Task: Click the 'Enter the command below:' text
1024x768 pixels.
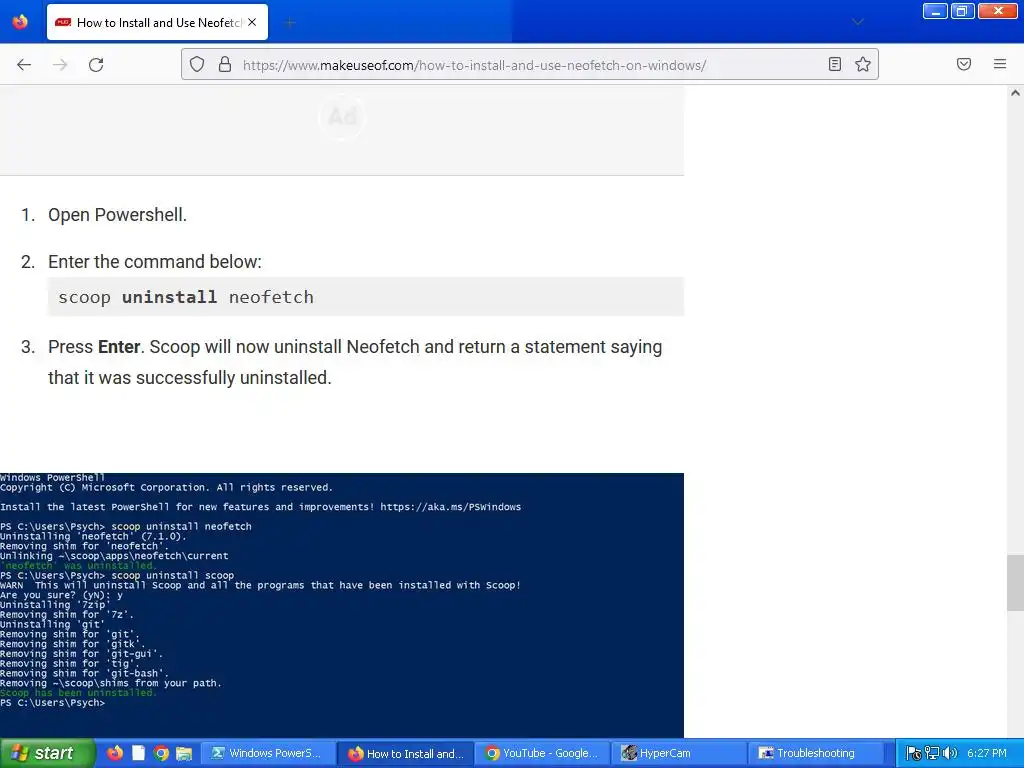Action: (155, 262)
